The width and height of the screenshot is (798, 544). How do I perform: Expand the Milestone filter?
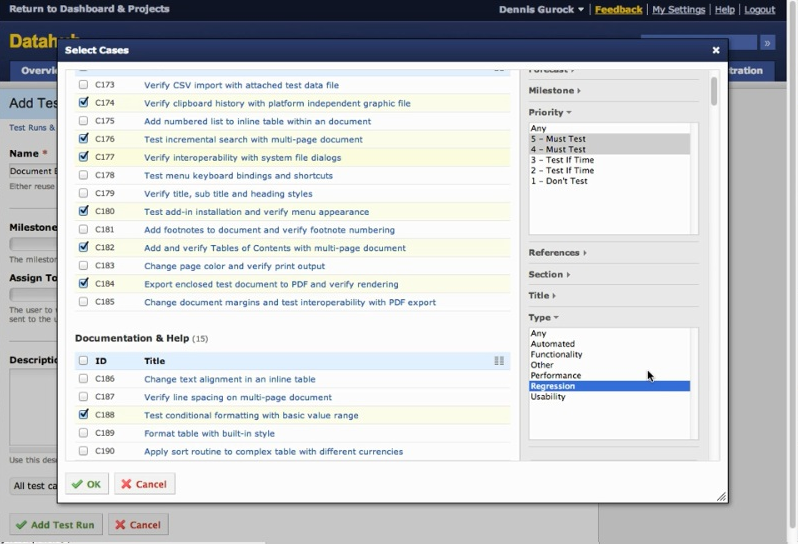554,91
